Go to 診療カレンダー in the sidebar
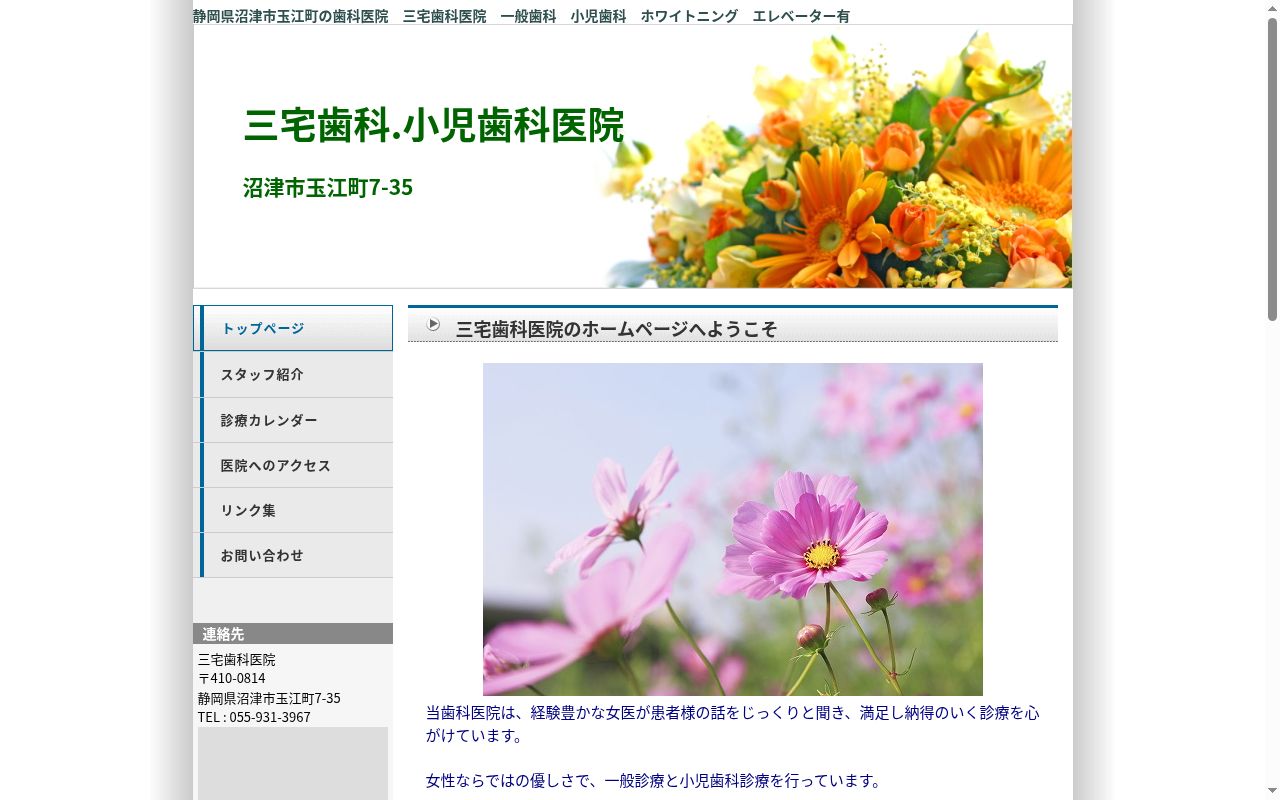1280x800 pixels. click(293, 420)
